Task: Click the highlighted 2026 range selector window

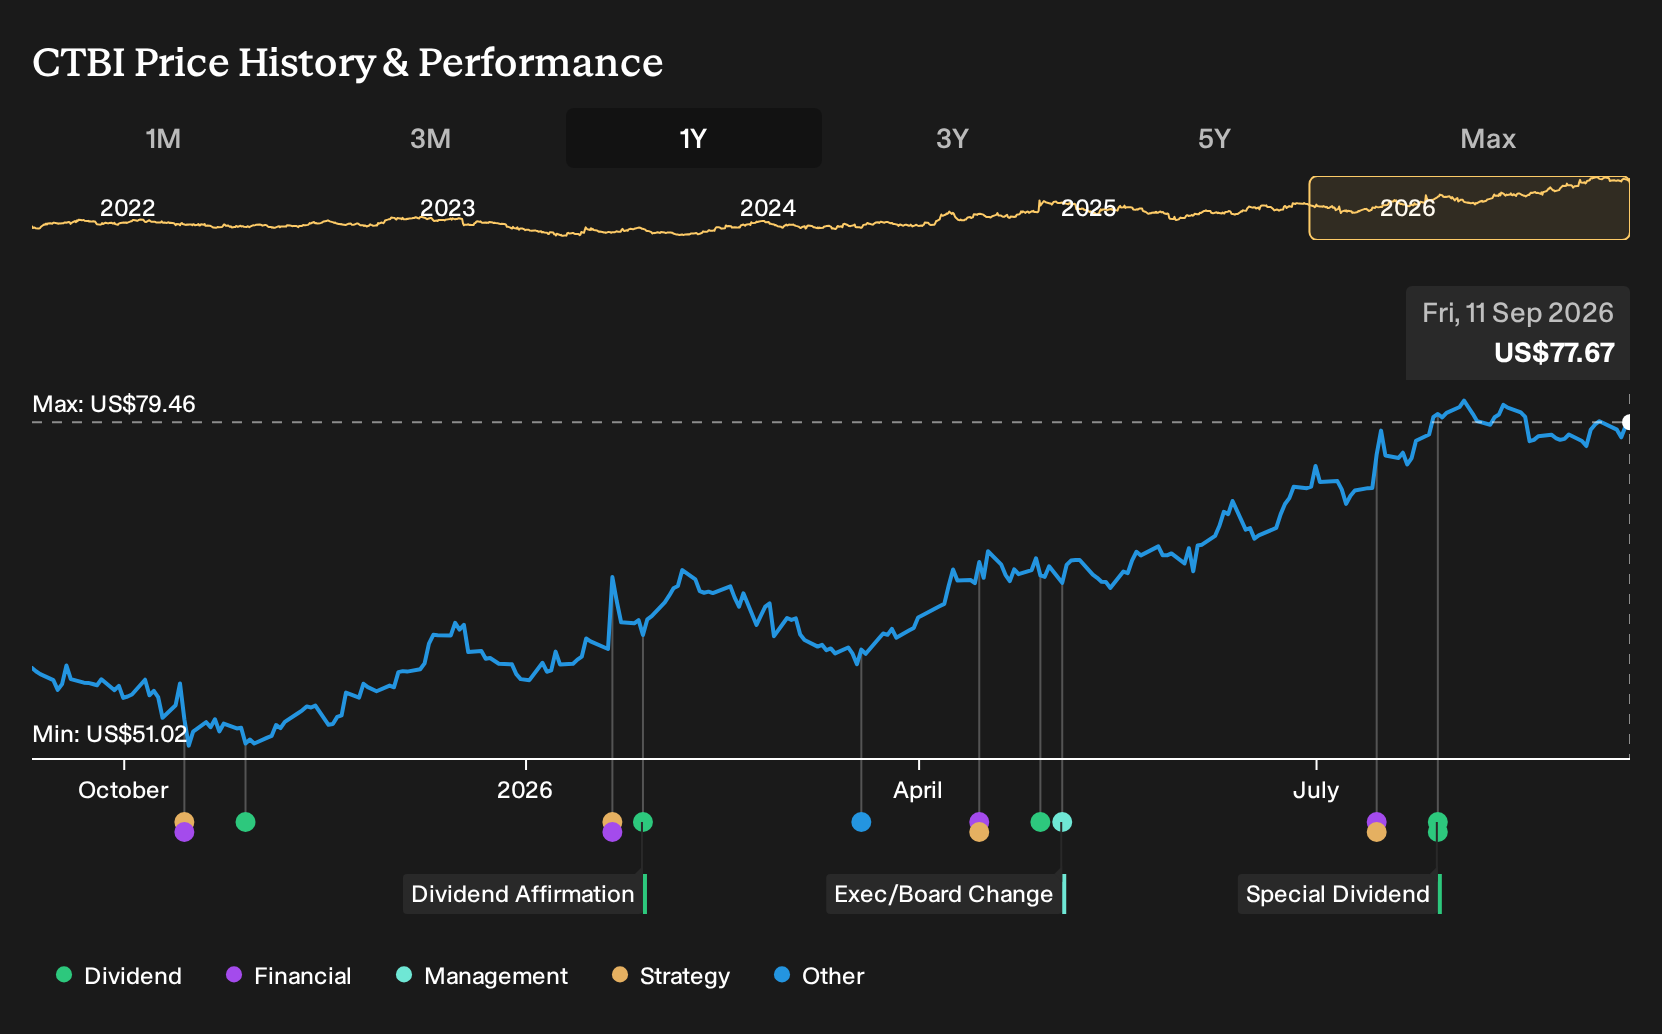Action: point(1469,208)
